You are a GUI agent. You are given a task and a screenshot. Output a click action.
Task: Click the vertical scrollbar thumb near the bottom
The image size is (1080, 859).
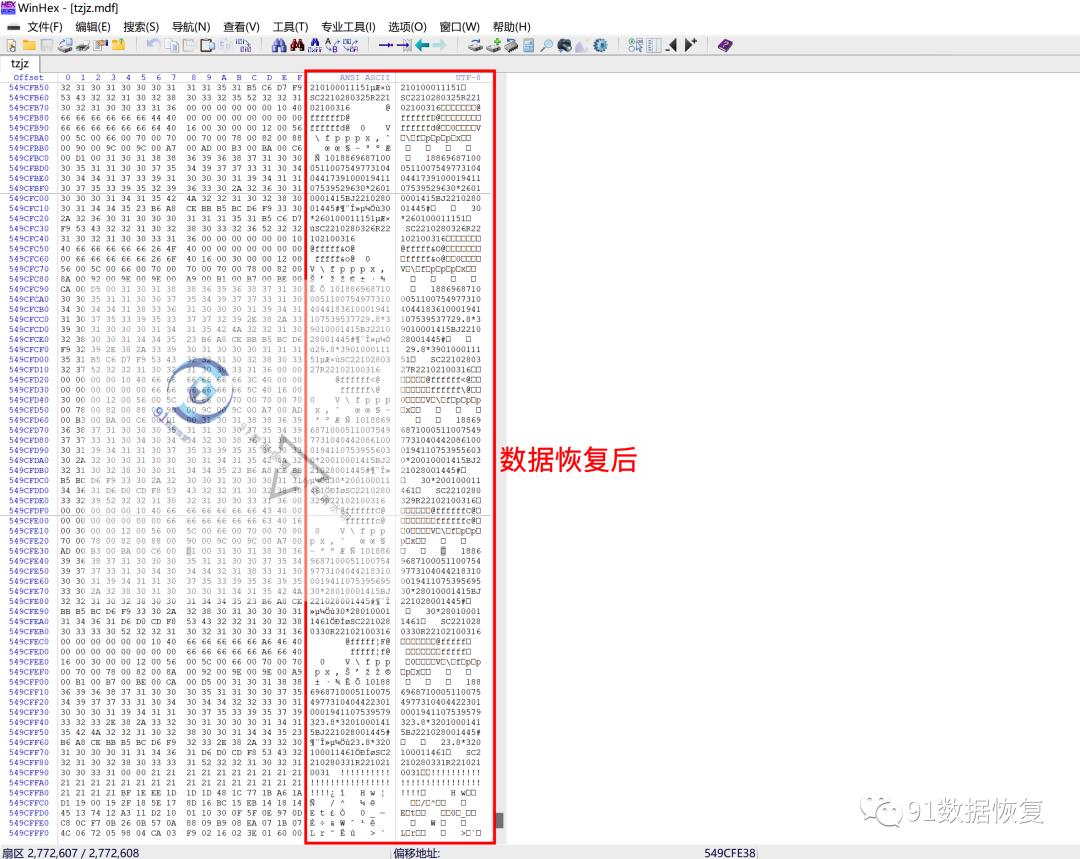point(499,820)
